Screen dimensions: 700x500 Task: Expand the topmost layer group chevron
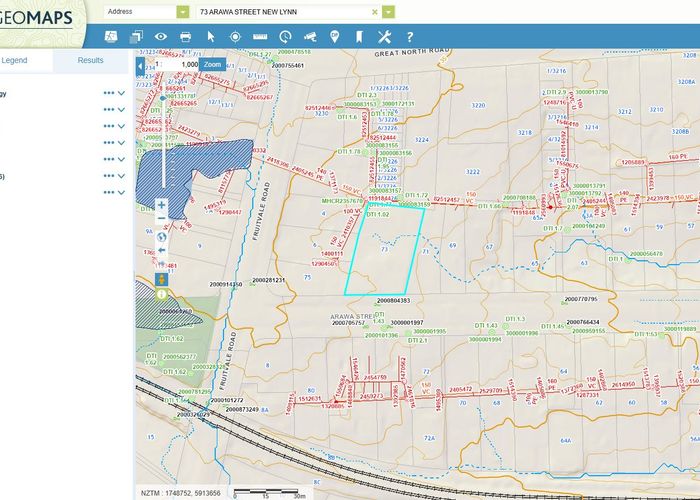click(x=121, y=94)
